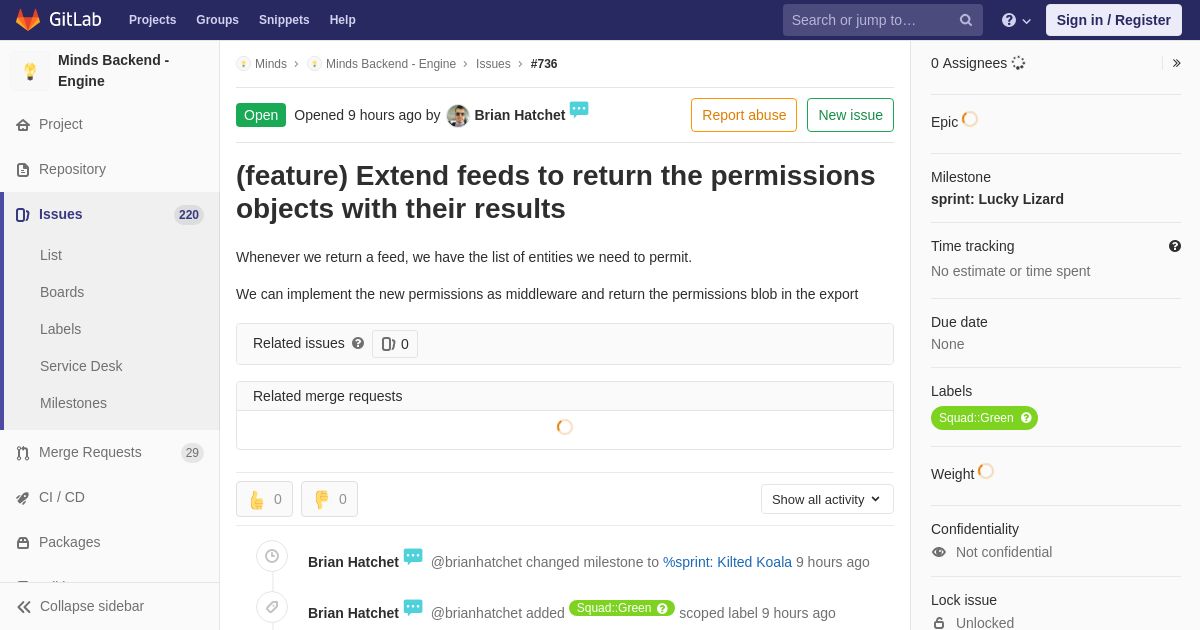
Task: Click the Squad::Green label in sidebar
Action: (976, 418)
